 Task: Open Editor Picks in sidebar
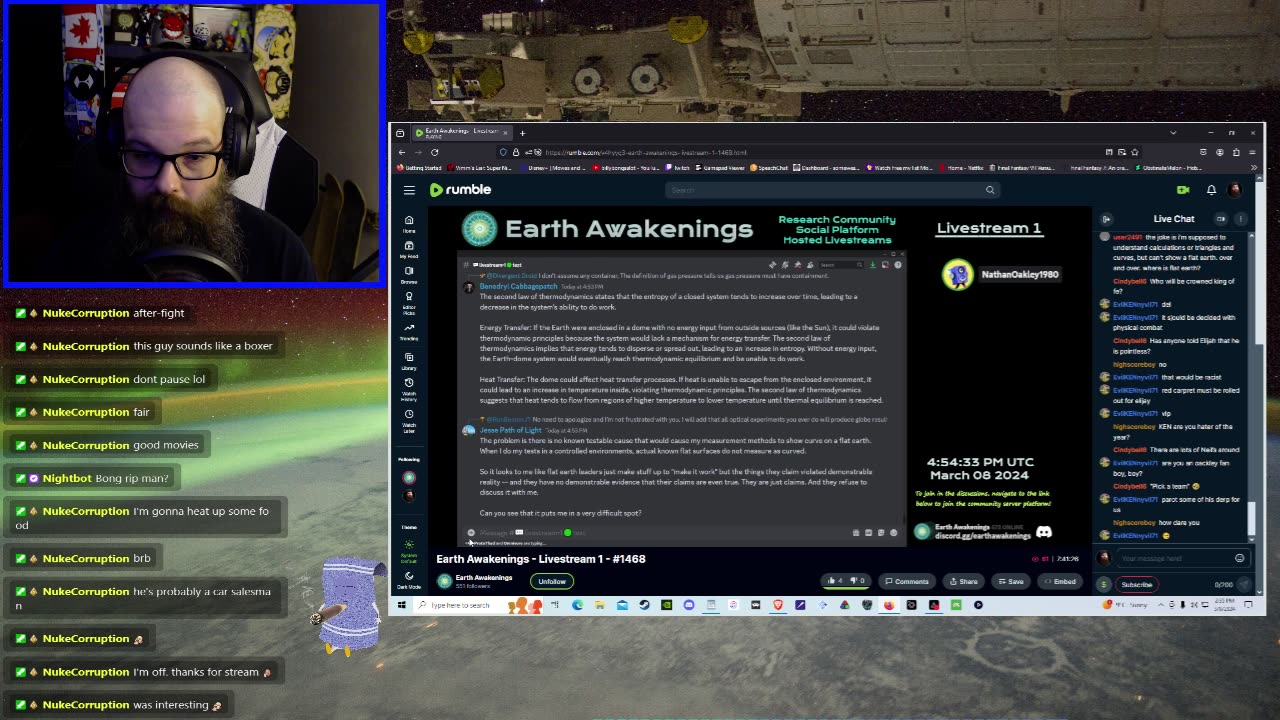409,303
